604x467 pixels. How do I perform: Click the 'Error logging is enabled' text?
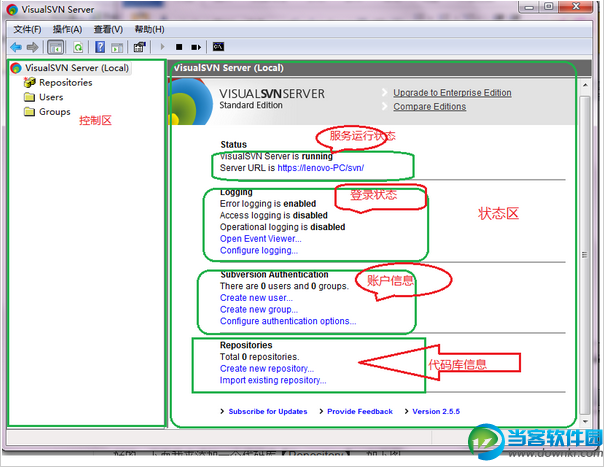point(268,203)
